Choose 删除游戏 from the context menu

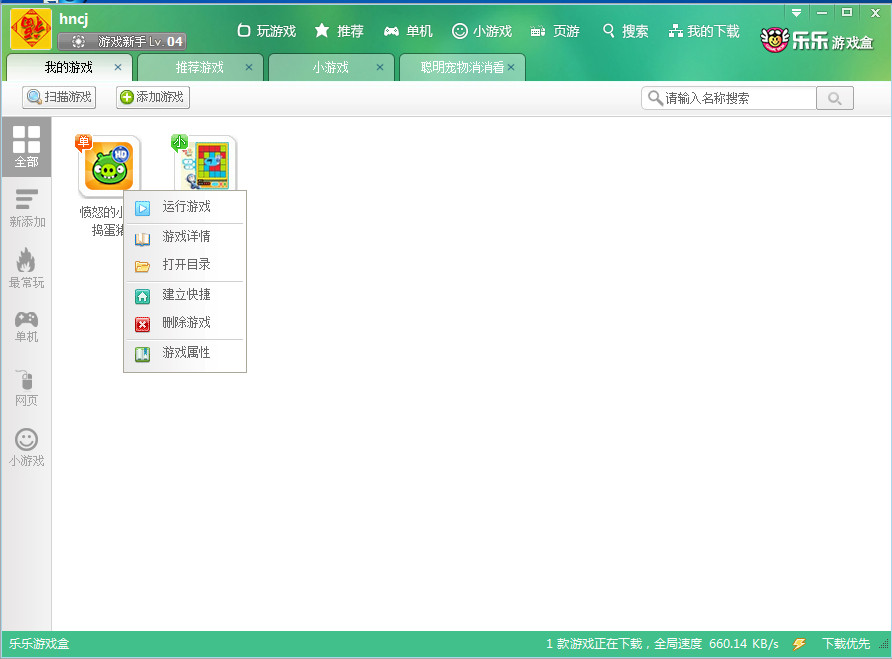[185, 323]
